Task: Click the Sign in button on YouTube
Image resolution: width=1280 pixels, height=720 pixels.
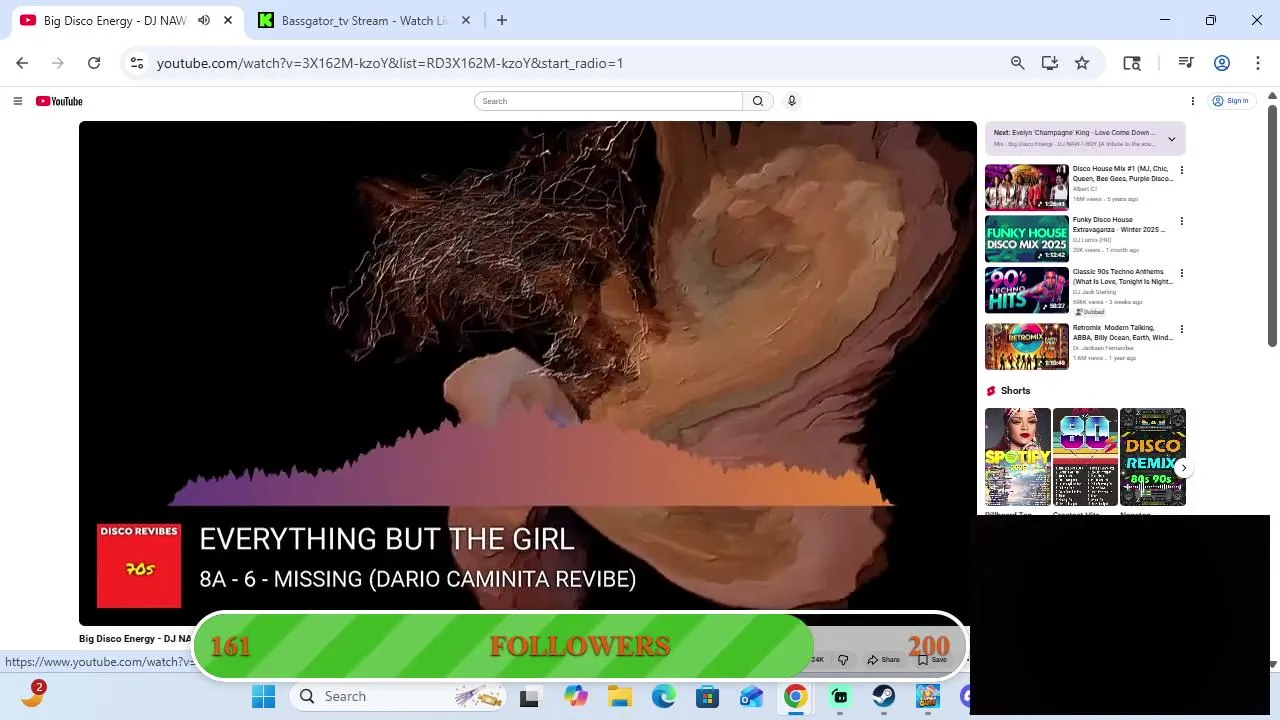Action: (1230, 101)
